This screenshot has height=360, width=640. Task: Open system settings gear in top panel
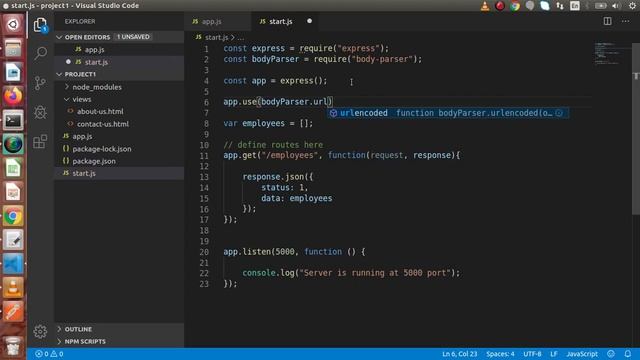(632, 6)
